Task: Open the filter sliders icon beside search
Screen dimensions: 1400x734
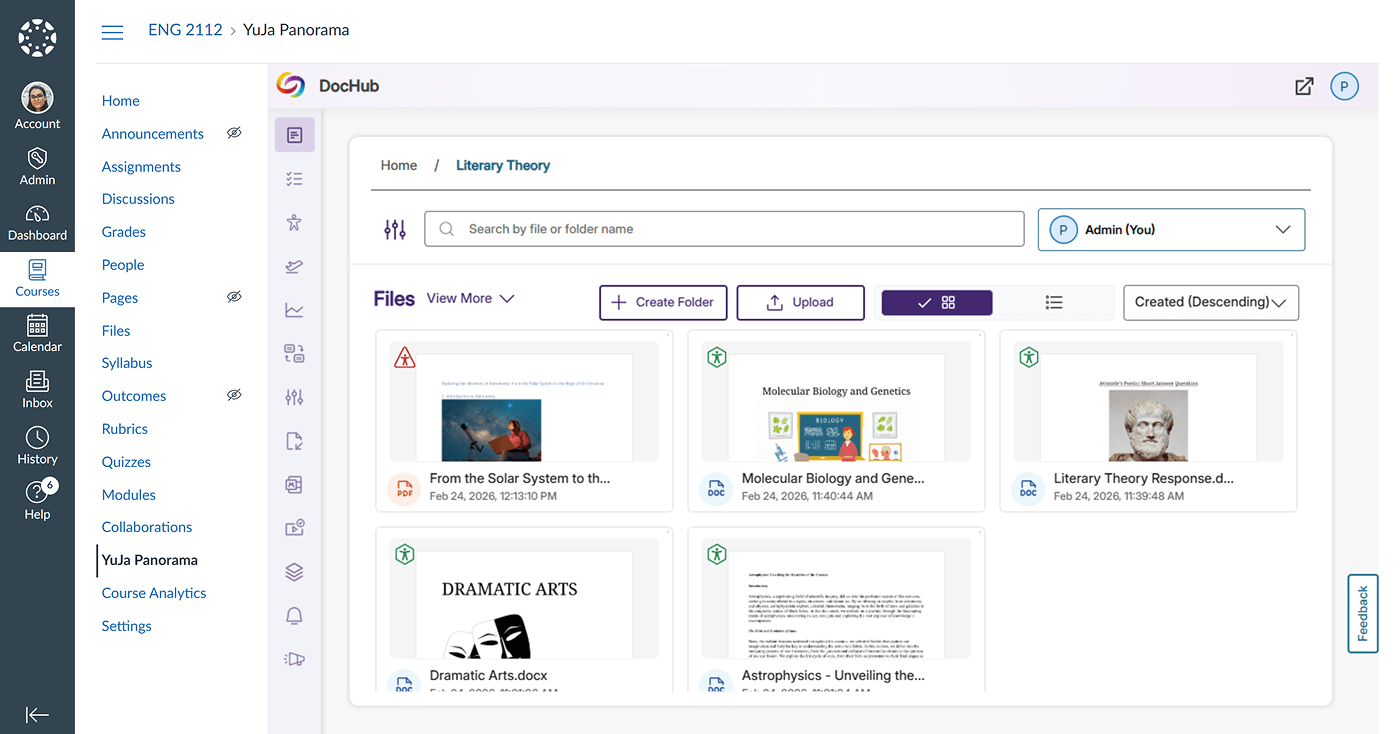Action: (395, 230)
